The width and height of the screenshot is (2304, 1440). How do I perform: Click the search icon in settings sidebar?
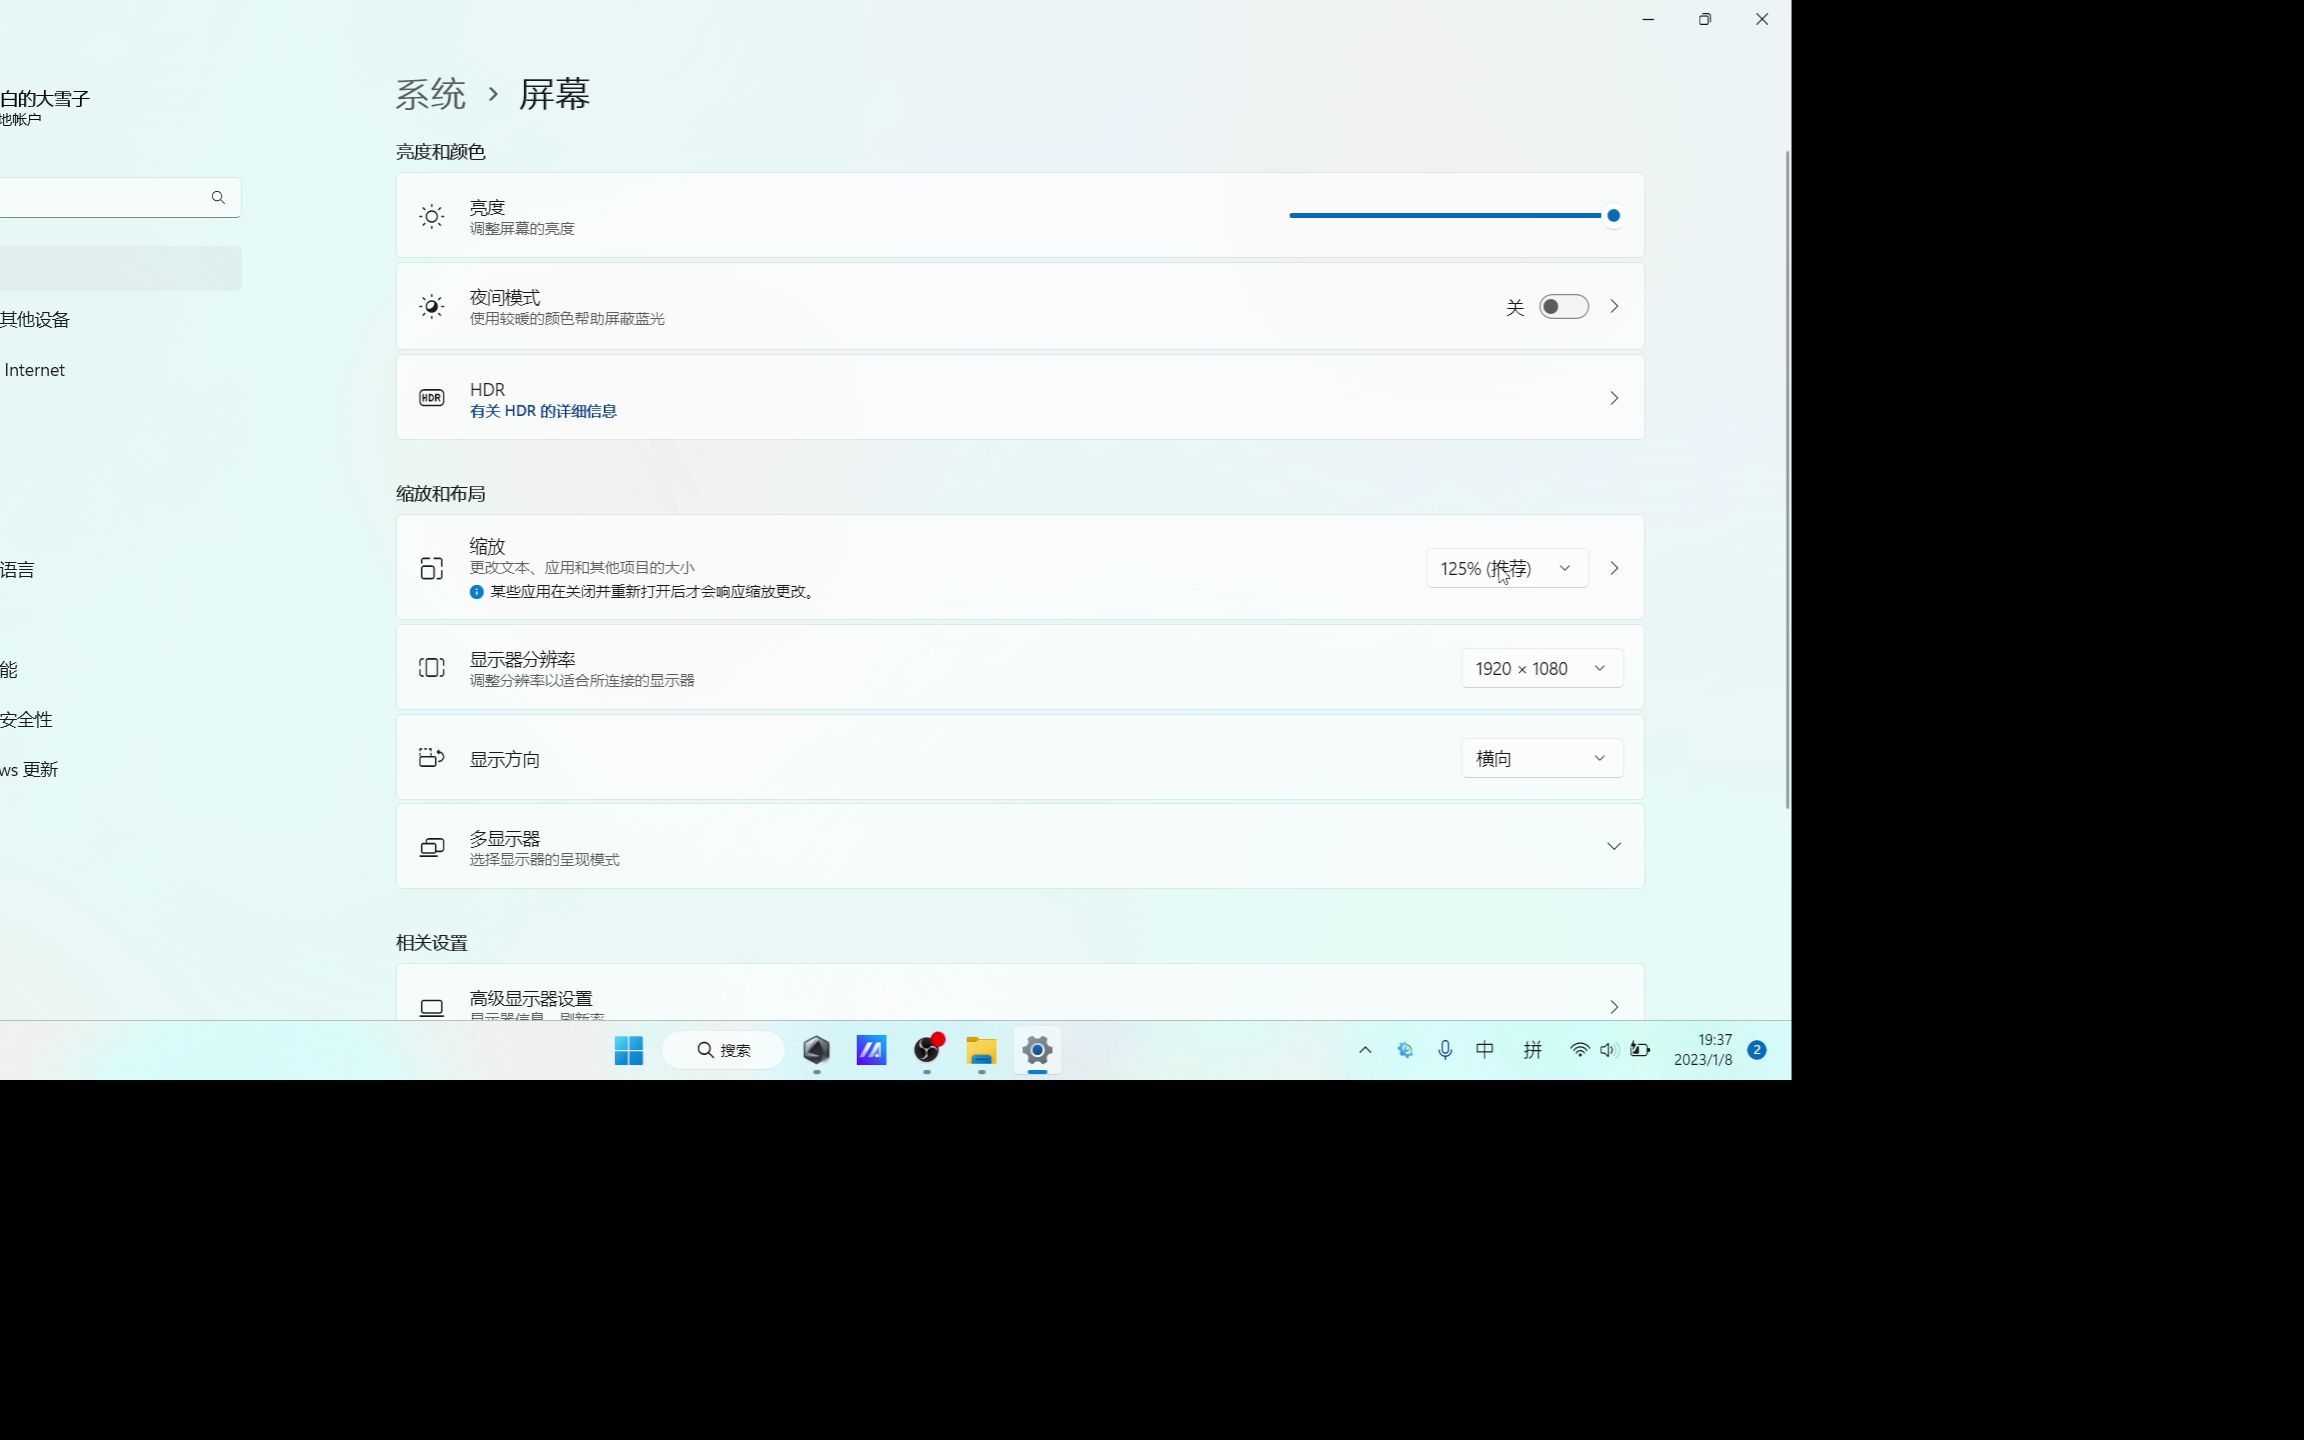pyautogui.click(x=218, y=197)
